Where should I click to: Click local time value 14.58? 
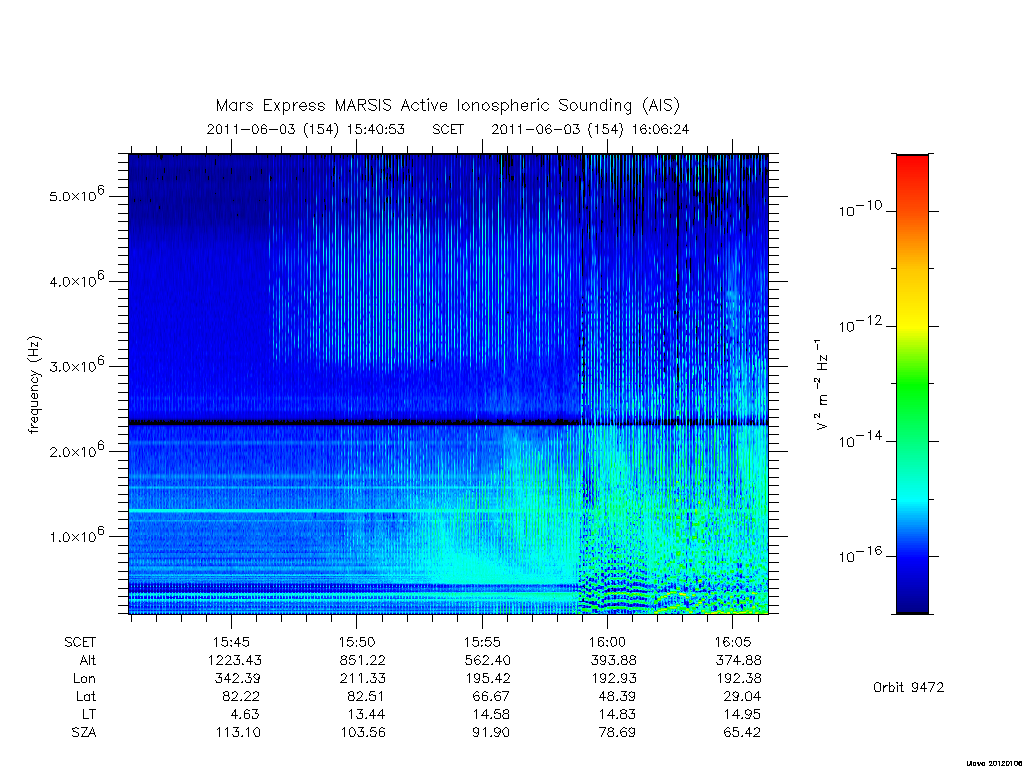tap(491, 714)
